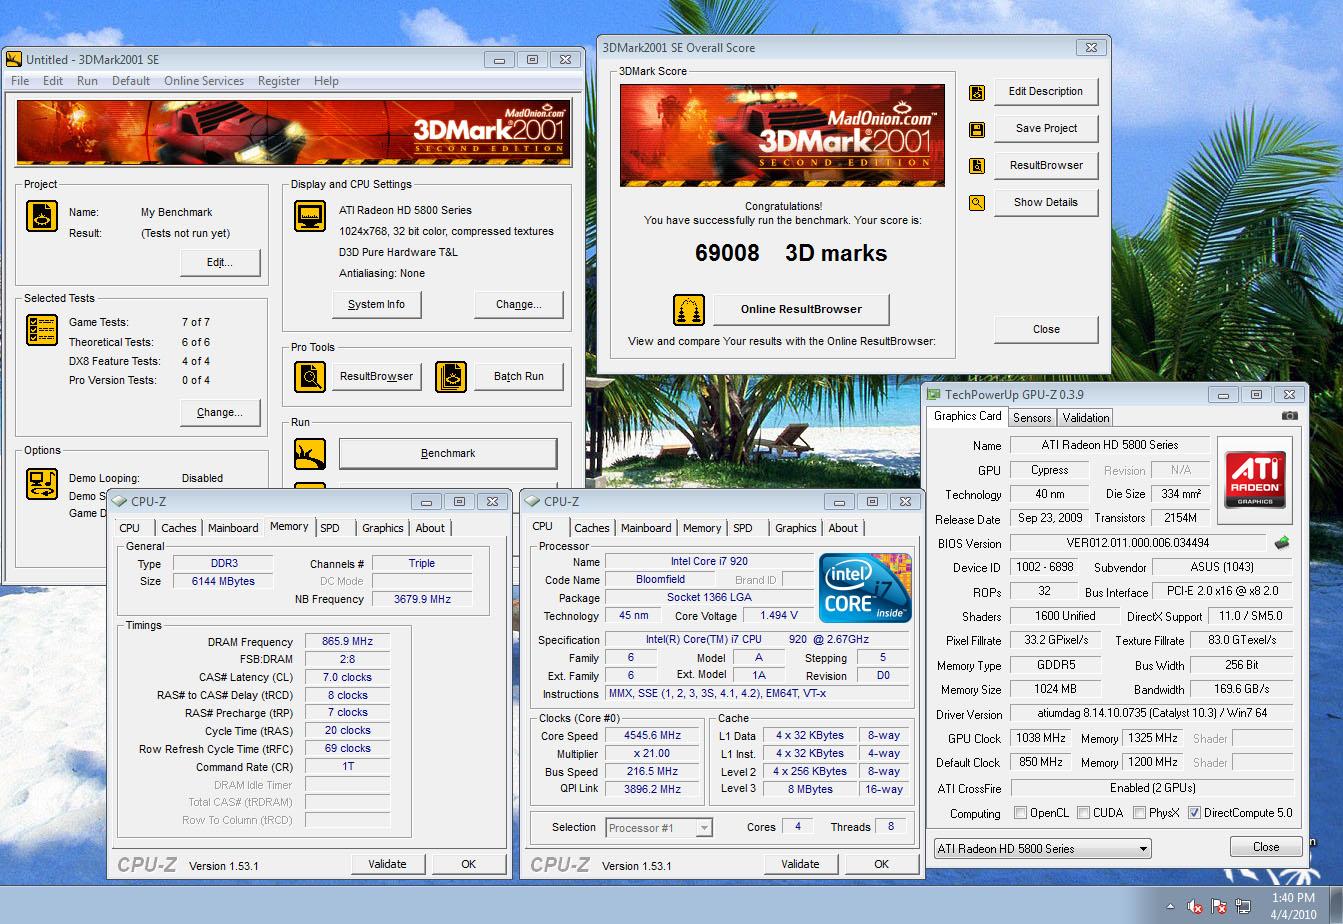Screen dimensions: 1343x924
Task: Click the Display and CPU Settings monitor icon
Action: (309, 216)
